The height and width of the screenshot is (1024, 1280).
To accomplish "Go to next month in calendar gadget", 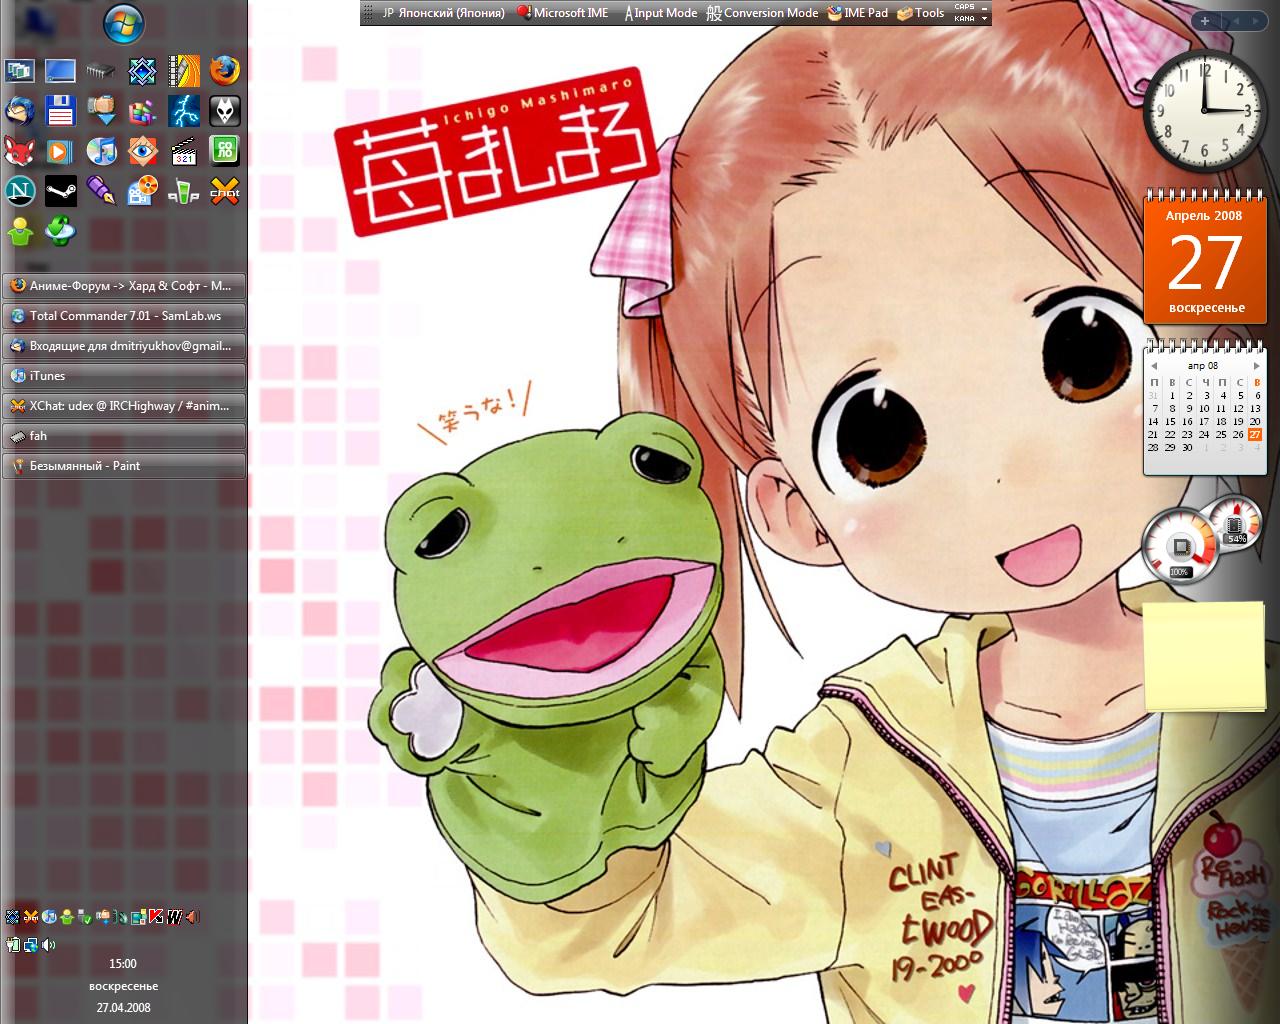I will 1257,366.
